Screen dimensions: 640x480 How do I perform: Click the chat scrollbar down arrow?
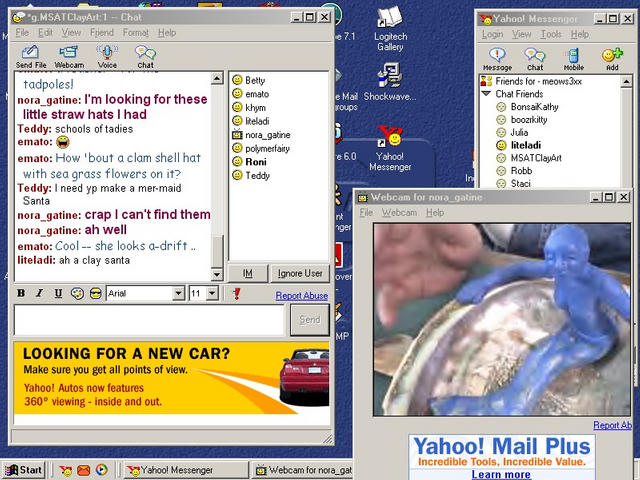click(x=217, y=275)
